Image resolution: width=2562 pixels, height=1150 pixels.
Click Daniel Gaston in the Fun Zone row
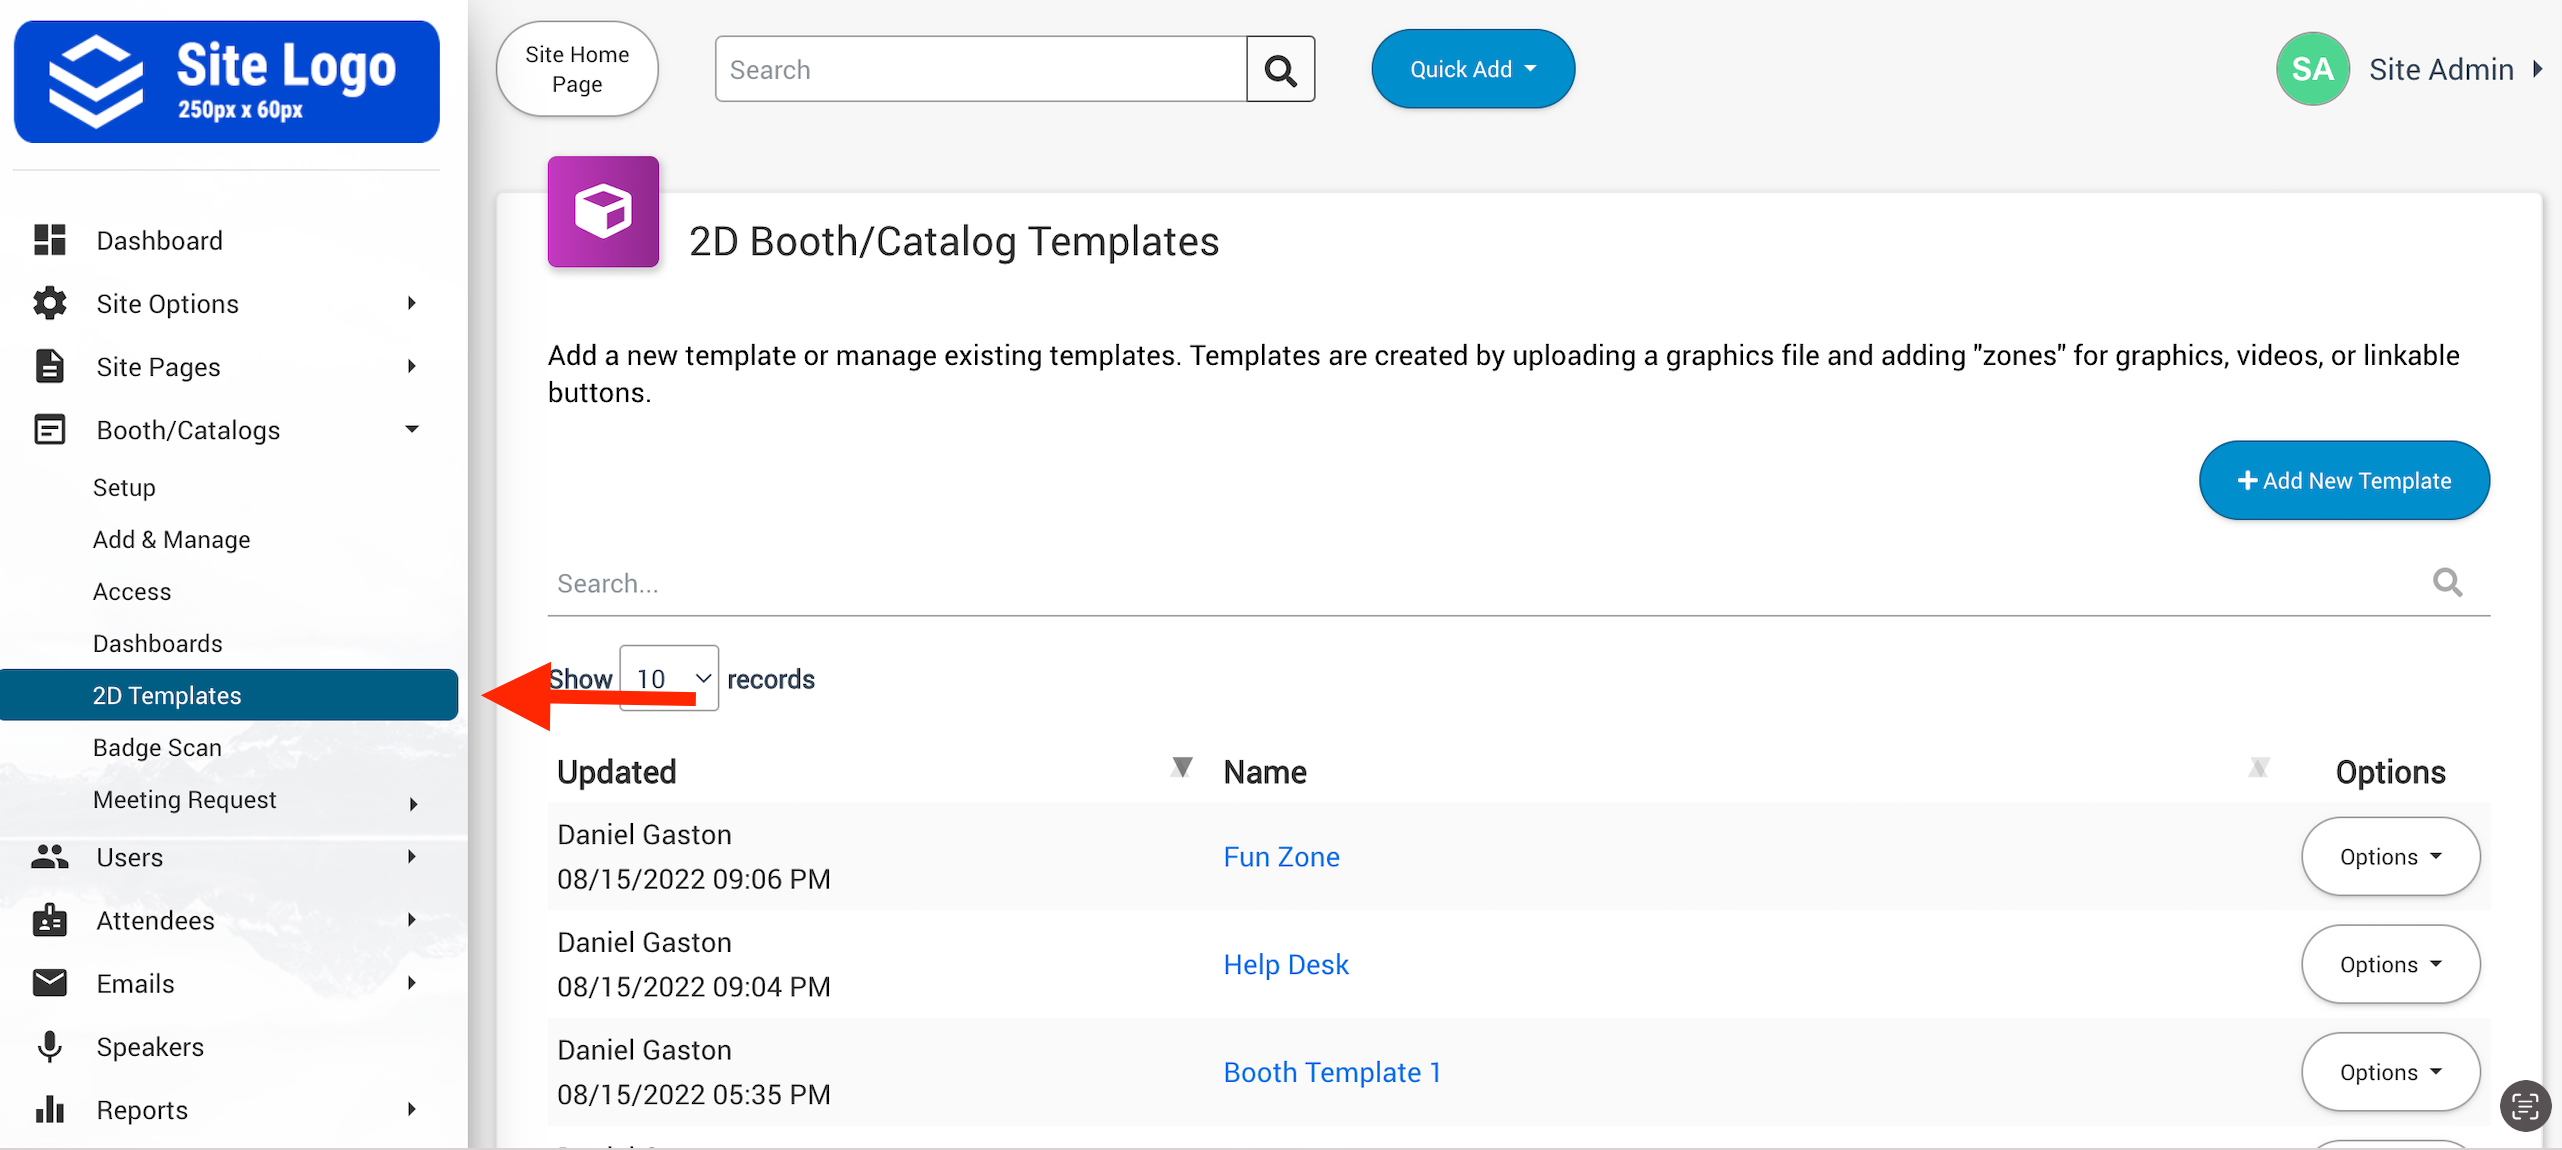[644, 834]
